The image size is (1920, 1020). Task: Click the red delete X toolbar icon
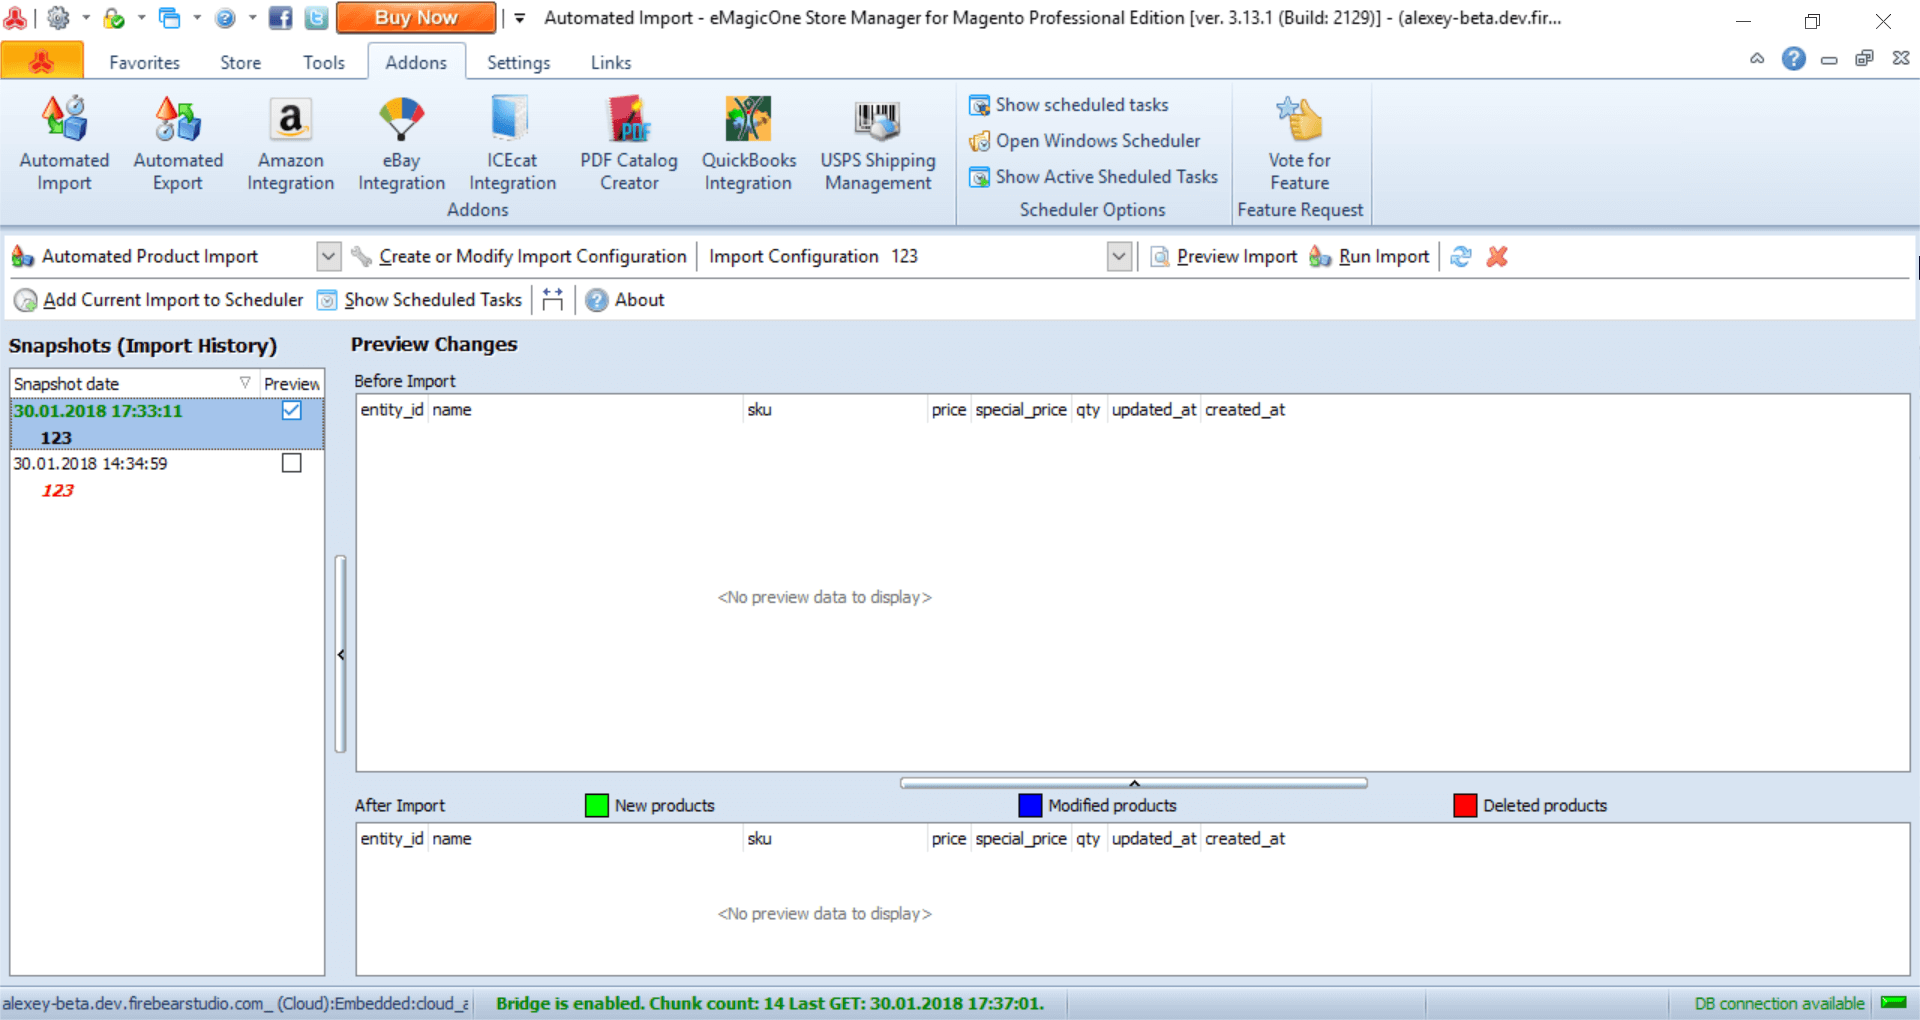(x=1497, y=257)
